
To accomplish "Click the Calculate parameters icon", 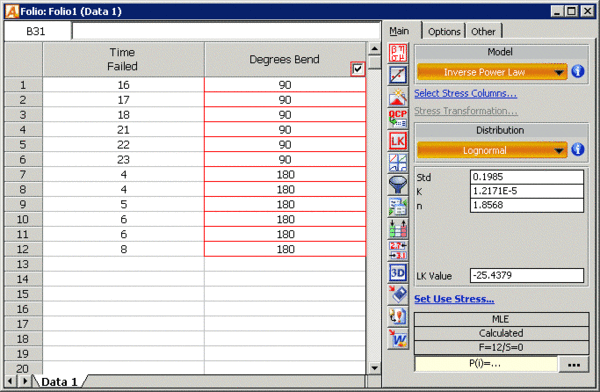I will (398, 53).
